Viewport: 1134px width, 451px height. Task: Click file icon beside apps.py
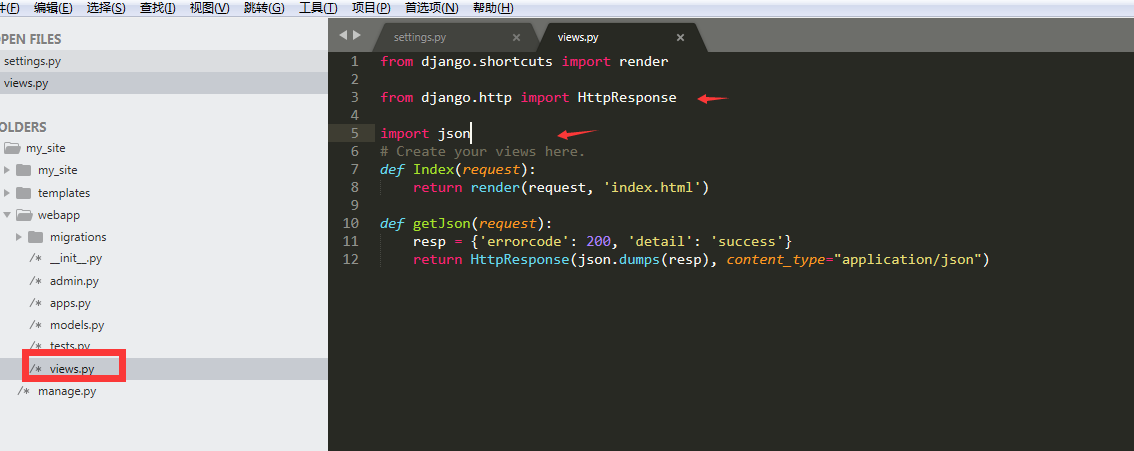tap(36, 303)
